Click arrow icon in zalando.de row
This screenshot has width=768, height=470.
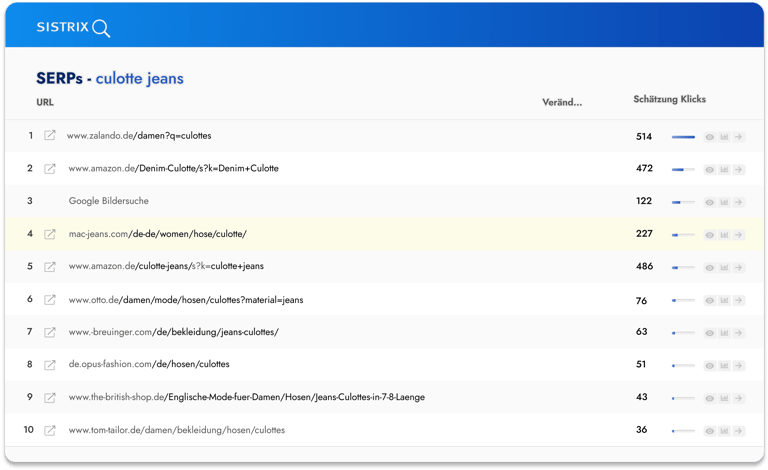tap(739, 137)
